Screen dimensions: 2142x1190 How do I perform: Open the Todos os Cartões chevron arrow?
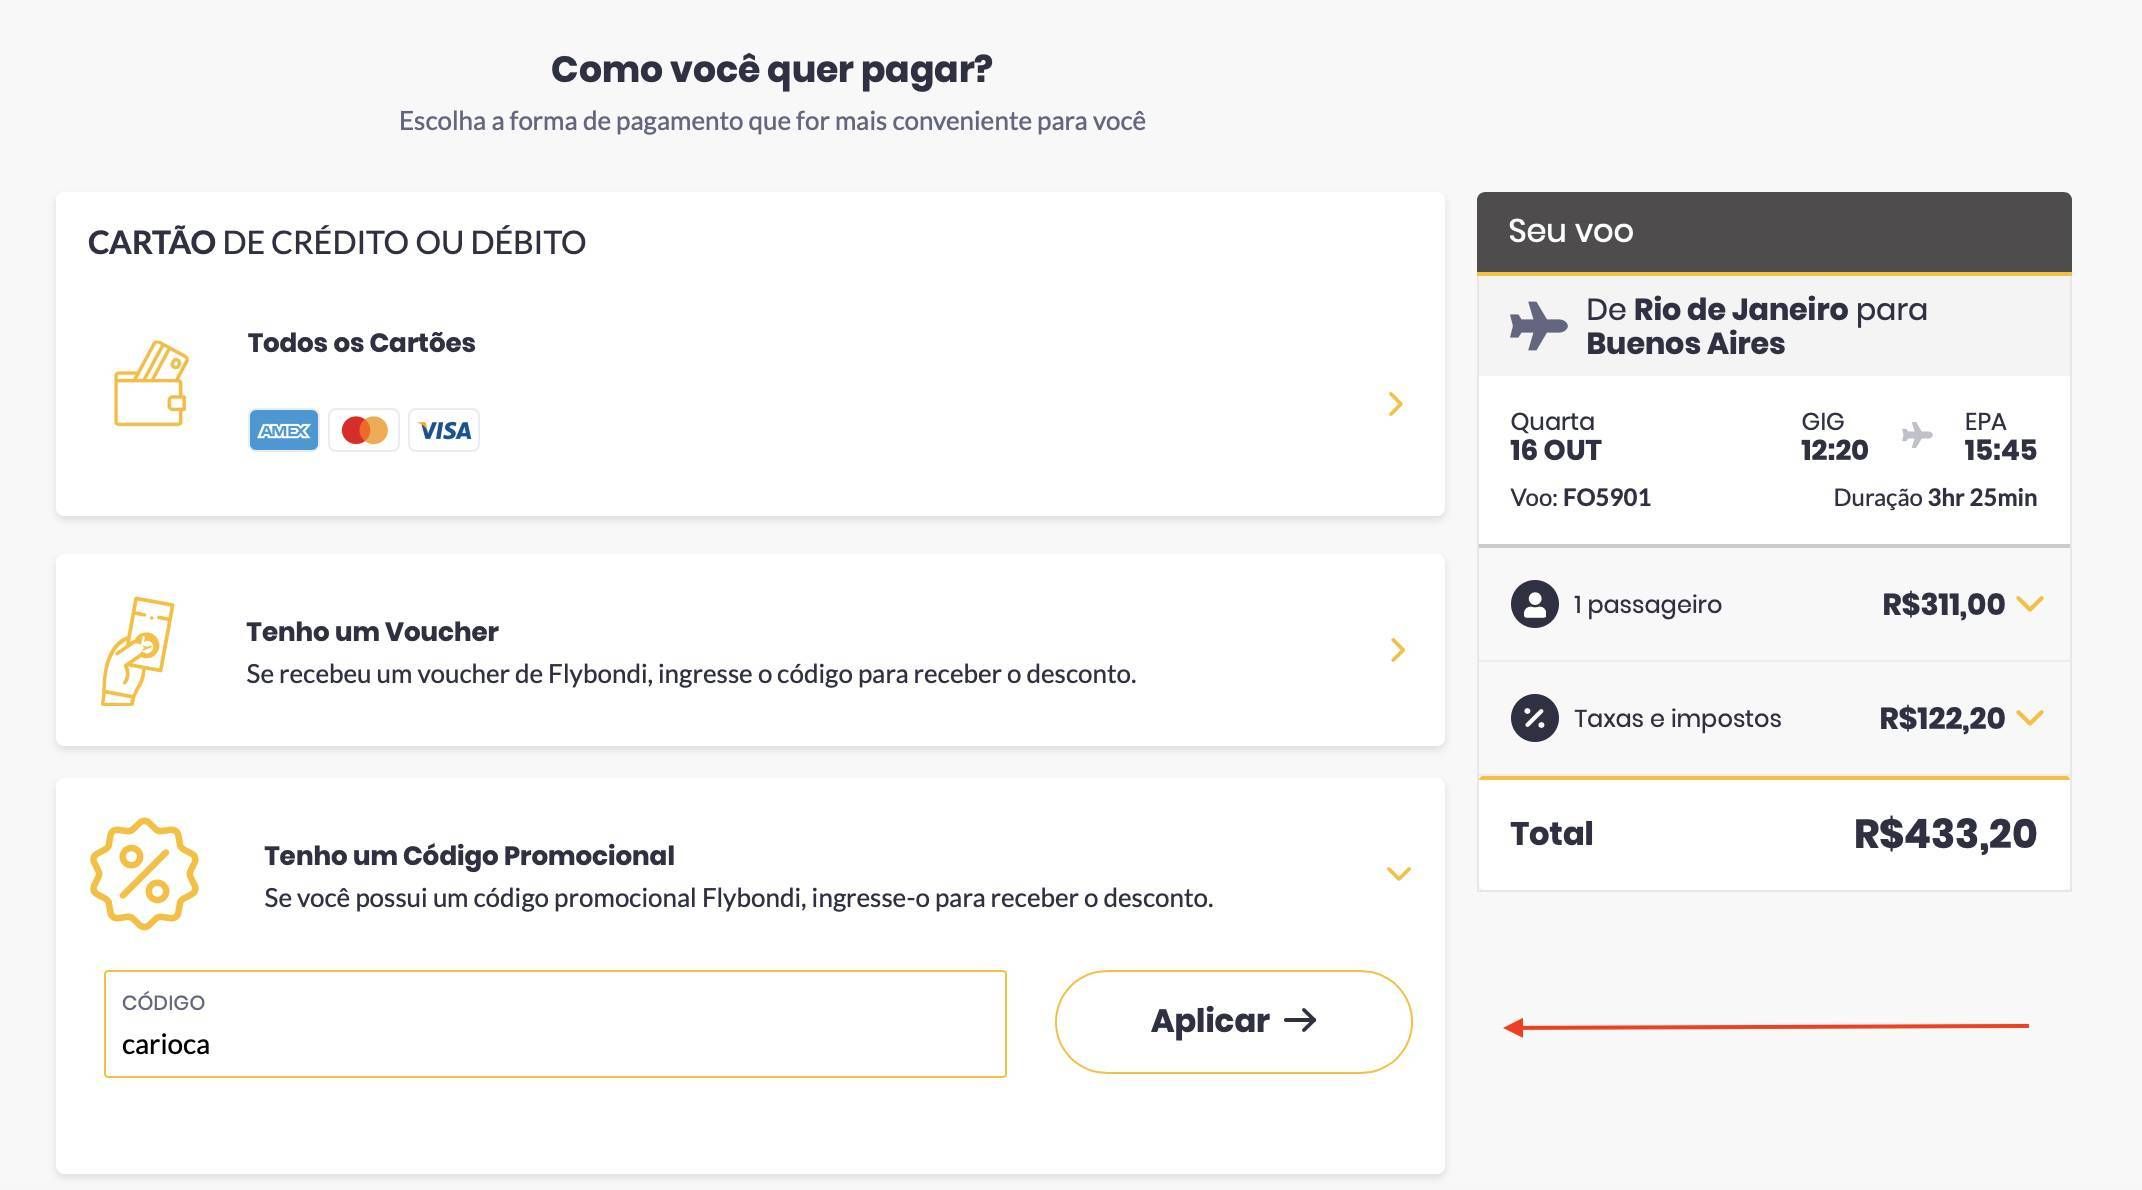pos(1396,404)
